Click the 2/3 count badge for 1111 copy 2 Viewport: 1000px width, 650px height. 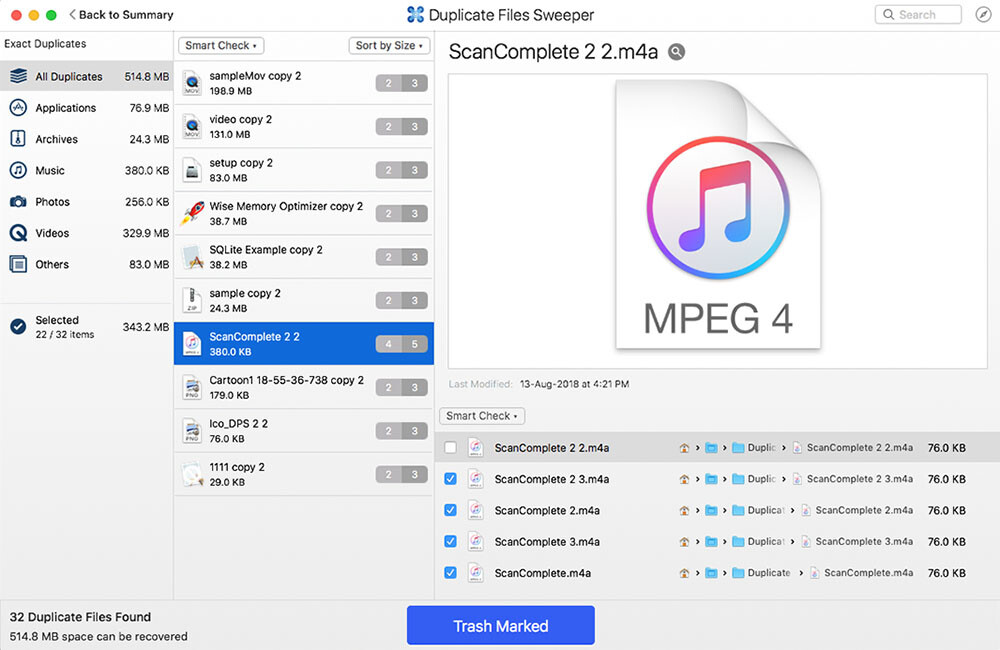(402, 474)
